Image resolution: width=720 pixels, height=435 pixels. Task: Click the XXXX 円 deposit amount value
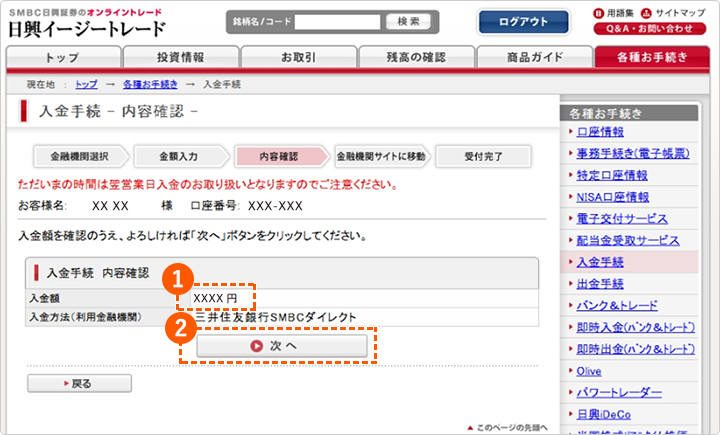coord(215,298)
